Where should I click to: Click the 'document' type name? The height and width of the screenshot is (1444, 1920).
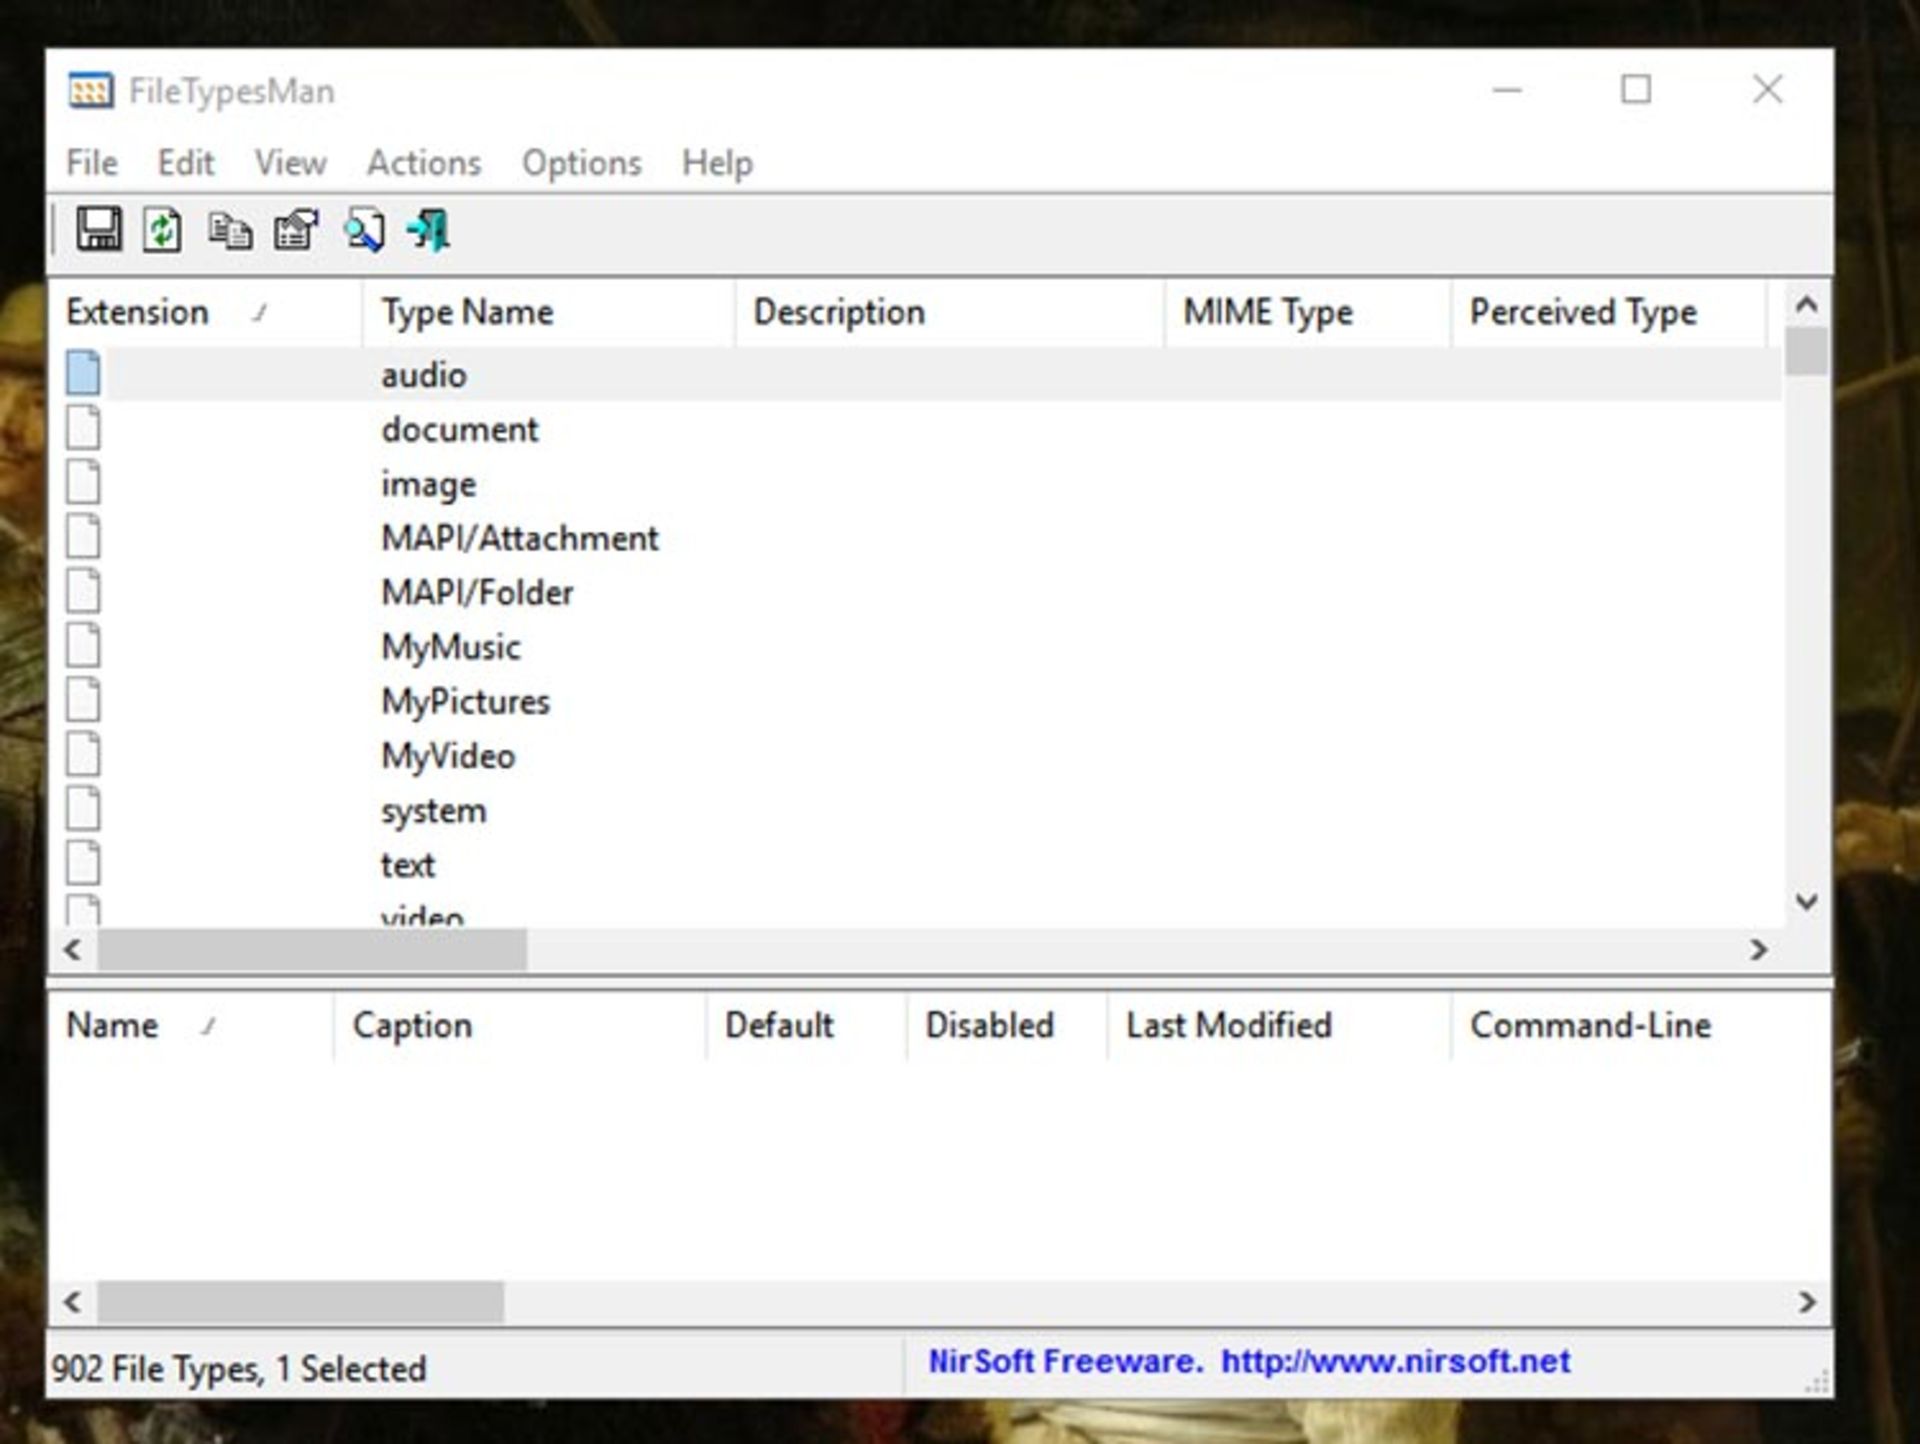coord(459,429)
